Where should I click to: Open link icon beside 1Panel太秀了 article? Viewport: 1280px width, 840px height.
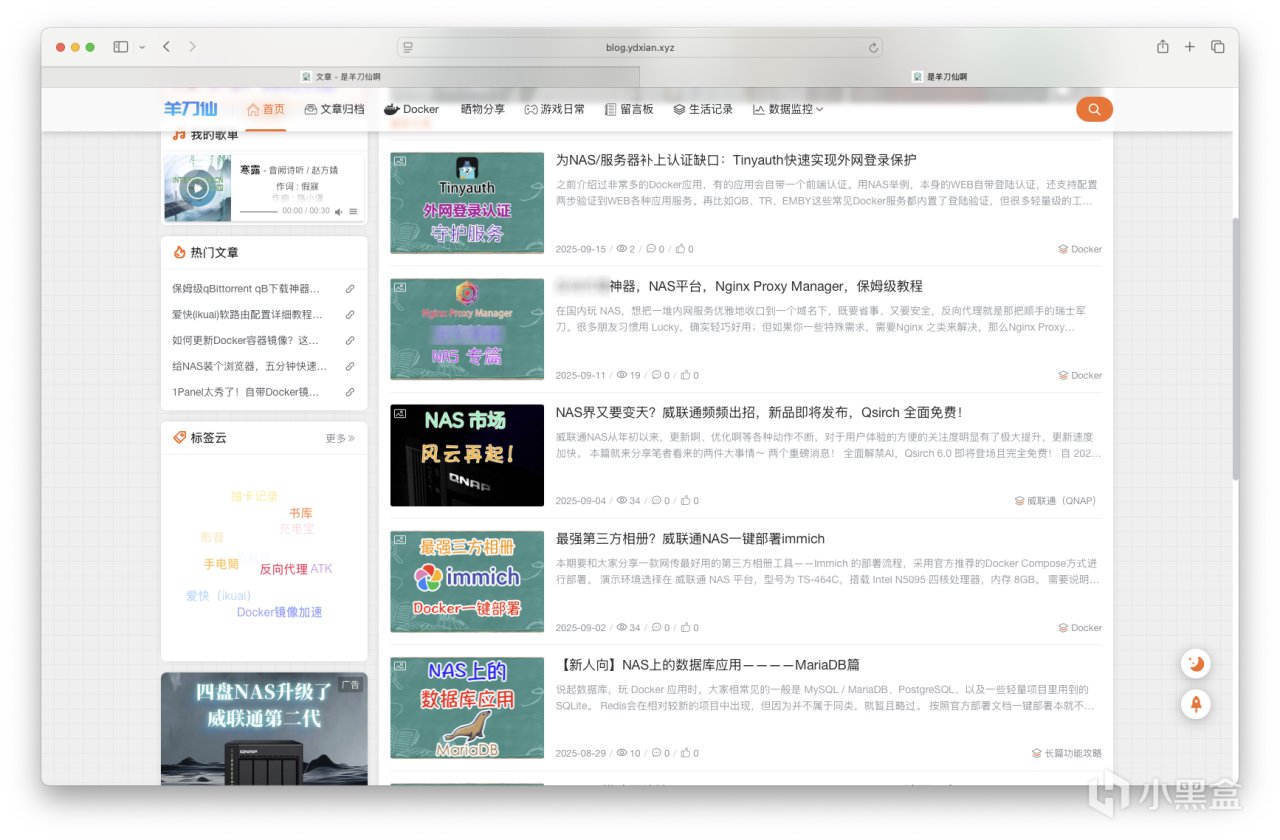click(x=350, y=392)
